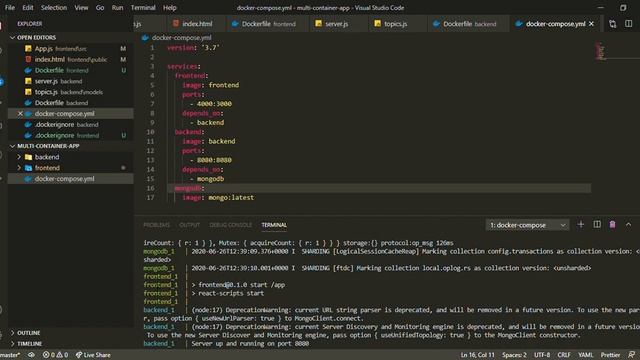Select .dockerignore frontend in open editors
The height and width of the screenshot is (360, 640).
pyautogui.click(x=71, y=135)
